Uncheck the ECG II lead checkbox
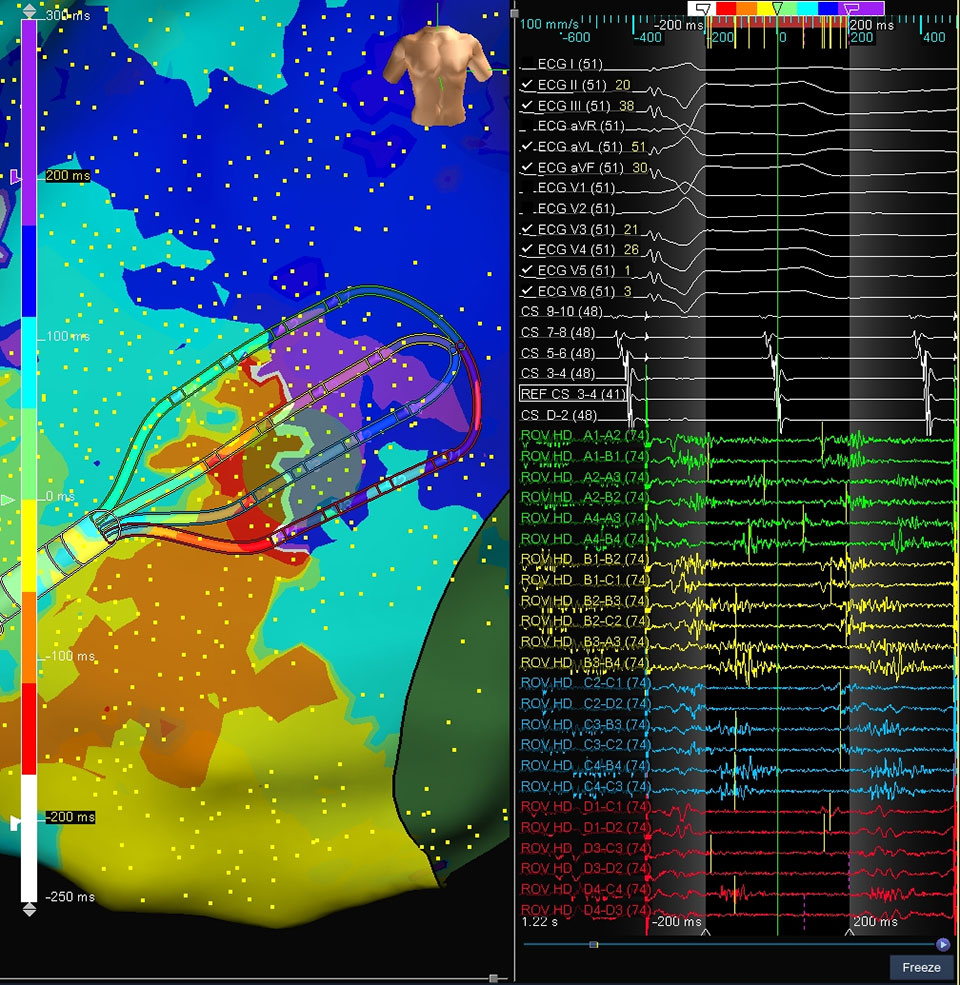This screenshot has height=985, width=960. (x=527, y=86)
